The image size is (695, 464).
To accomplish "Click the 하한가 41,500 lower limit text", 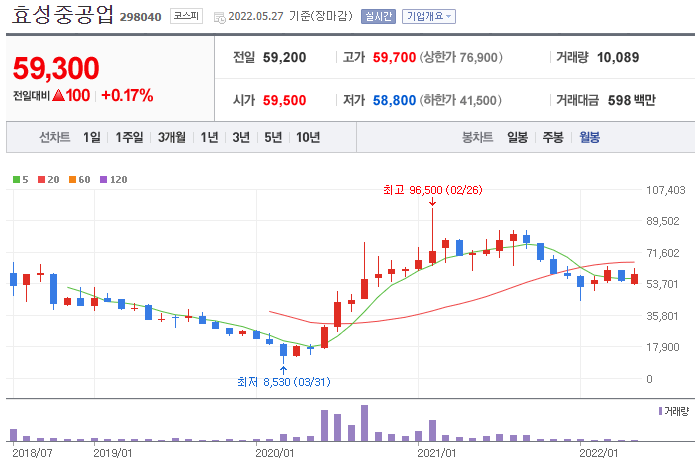I will [x=461, y=101].
